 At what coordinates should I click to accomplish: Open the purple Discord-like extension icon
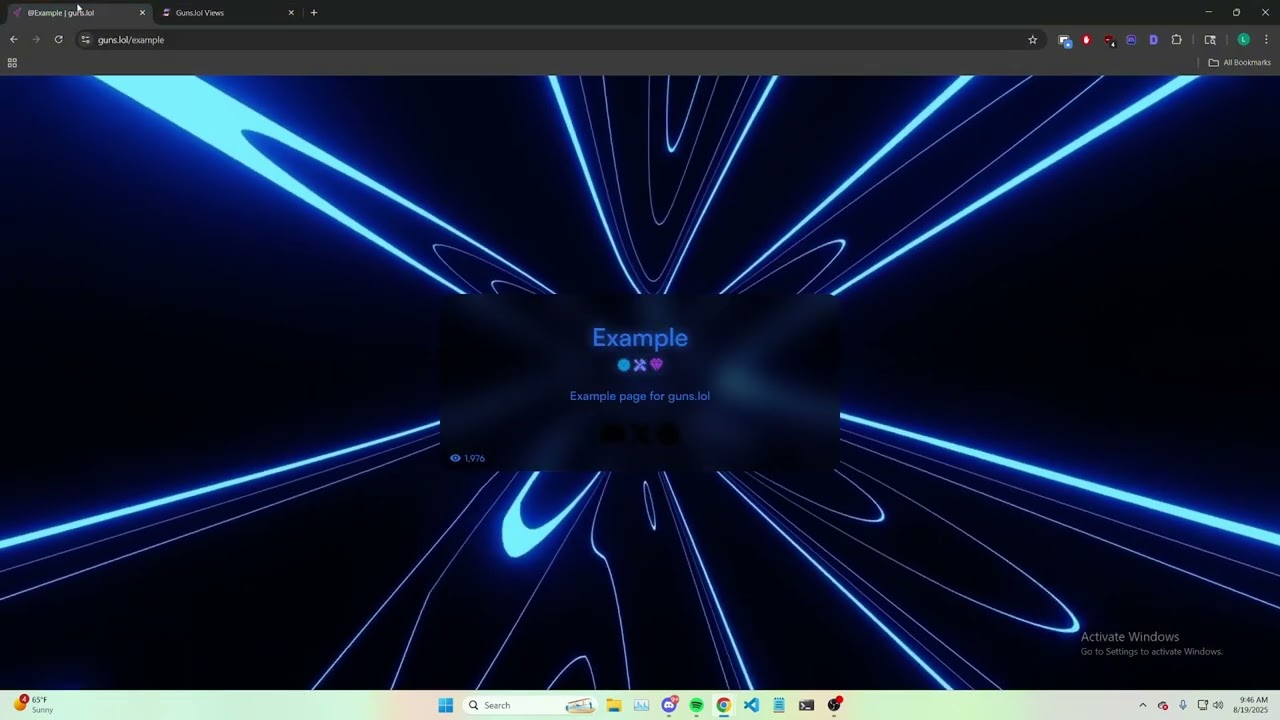[x=1131, y=40]
